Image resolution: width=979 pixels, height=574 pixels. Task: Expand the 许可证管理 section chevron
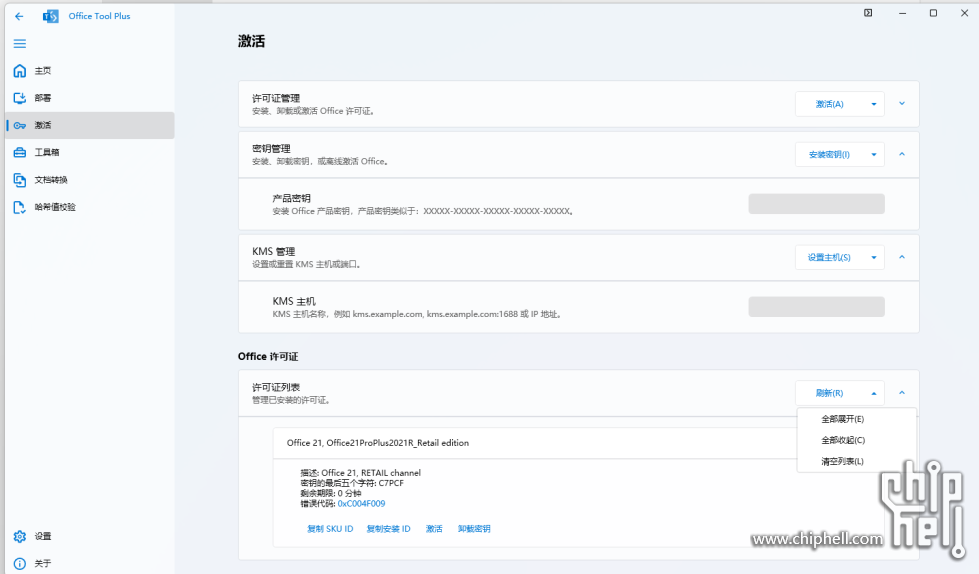[x=902, y=104]
